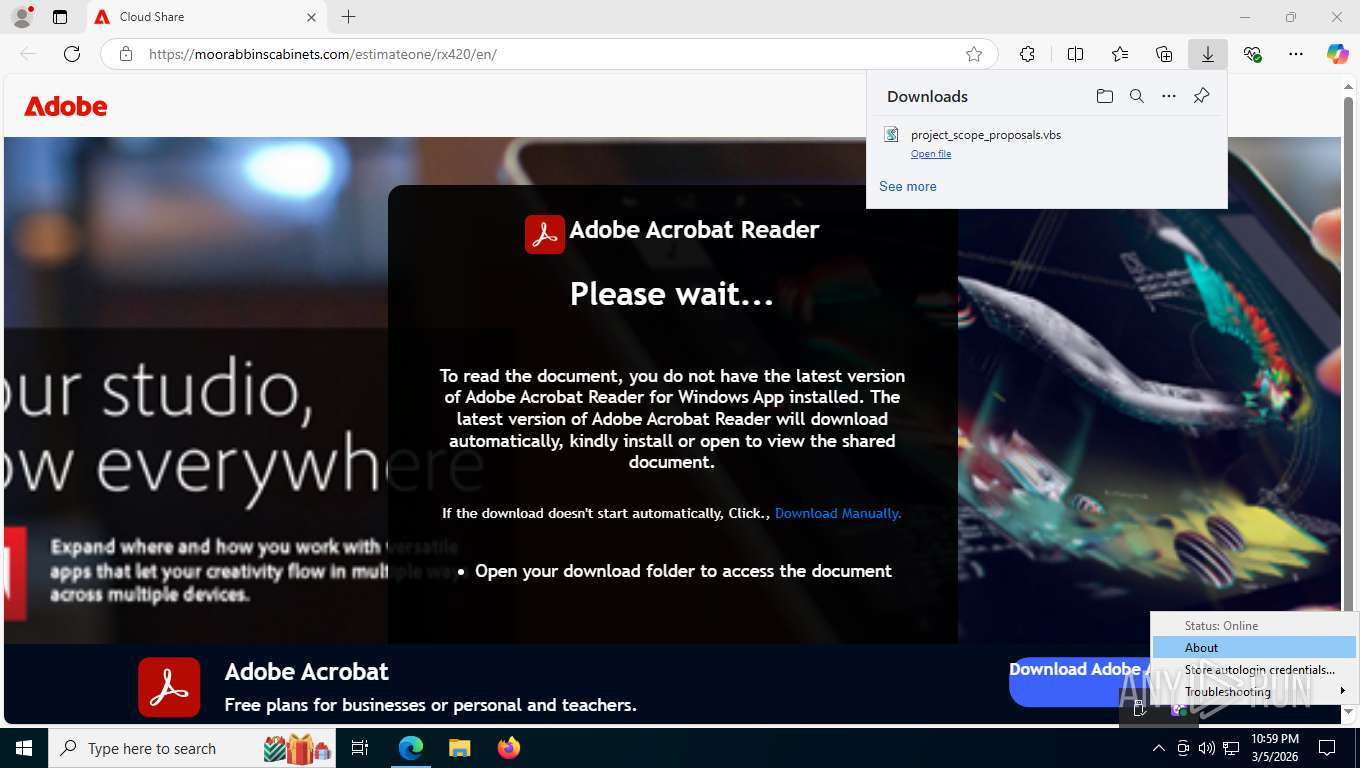Open Task View on the taskbar

coord(360,748)
